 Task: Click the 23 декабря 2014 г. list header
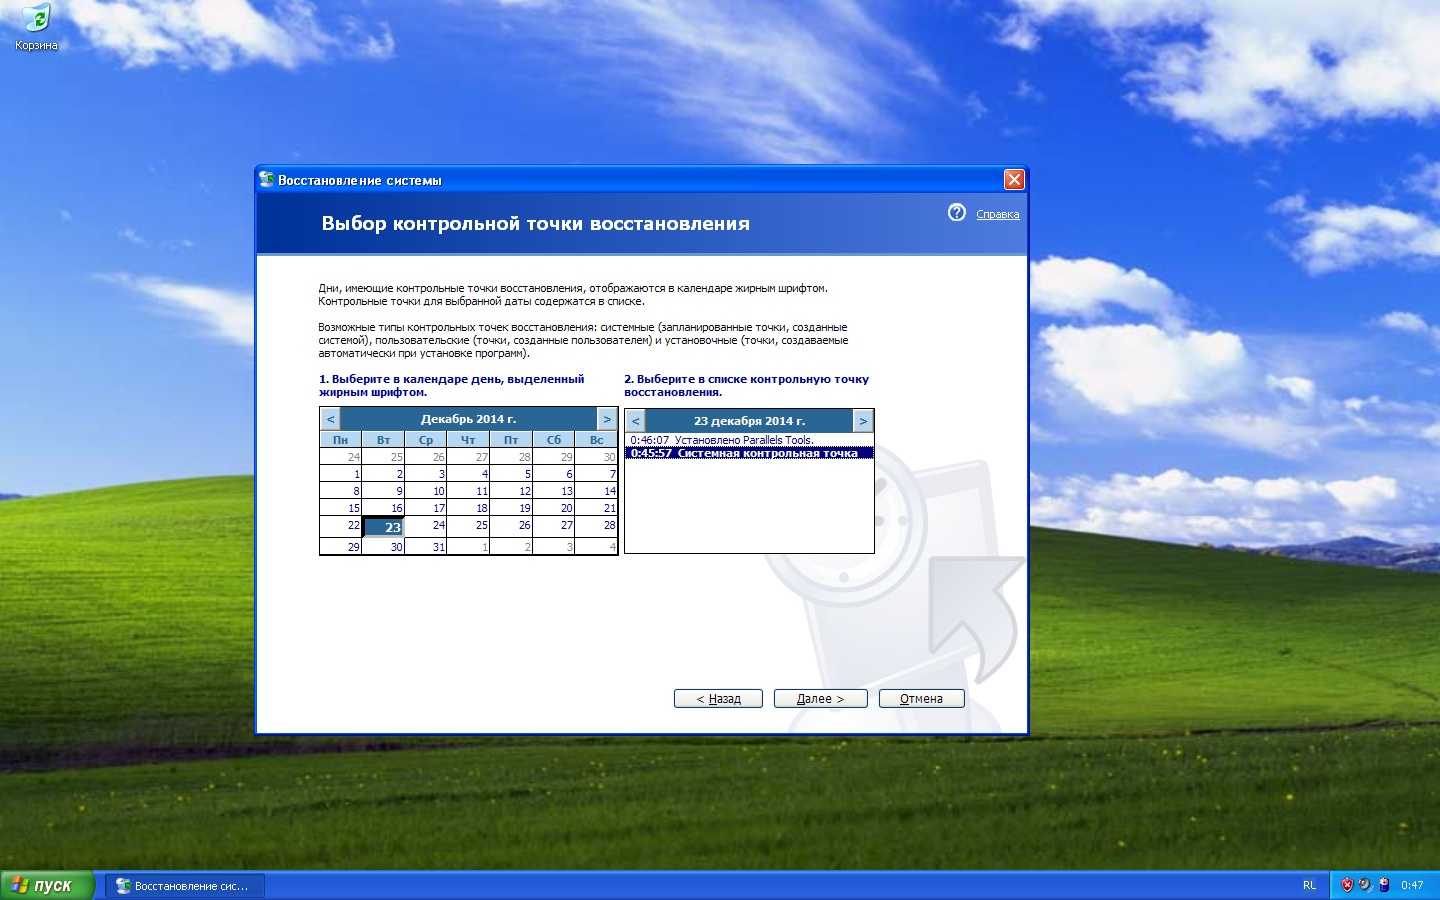pos(749,421)
